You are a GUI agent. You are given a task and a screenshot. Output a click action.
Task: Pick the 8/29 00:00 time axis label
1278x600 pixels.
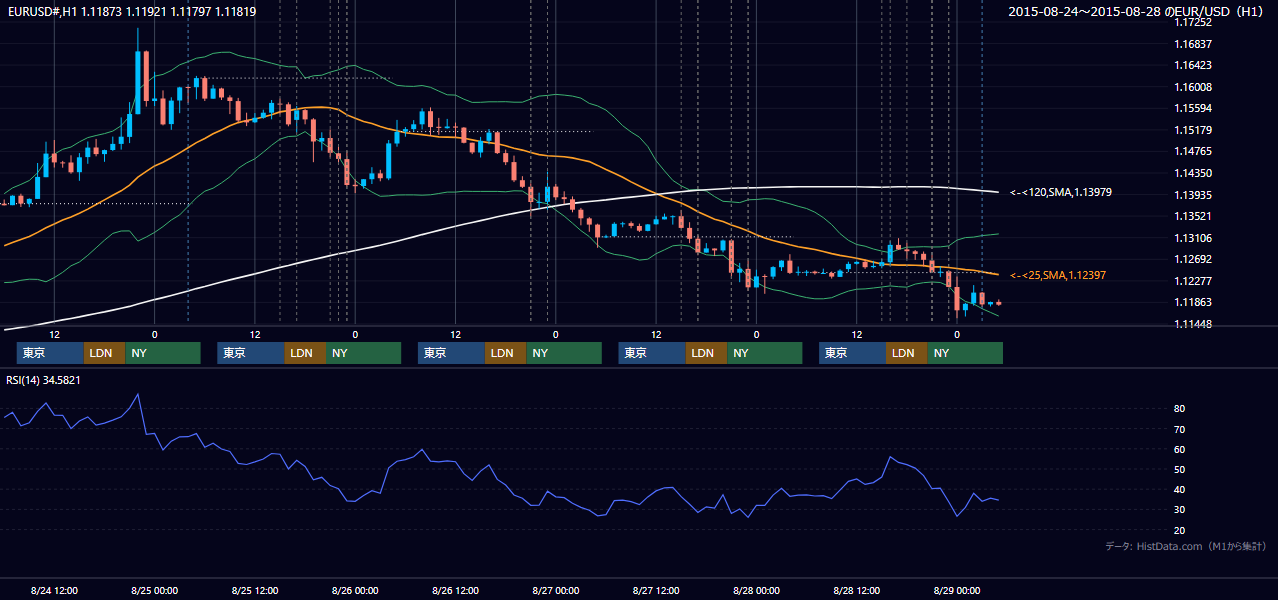[957, 590]
